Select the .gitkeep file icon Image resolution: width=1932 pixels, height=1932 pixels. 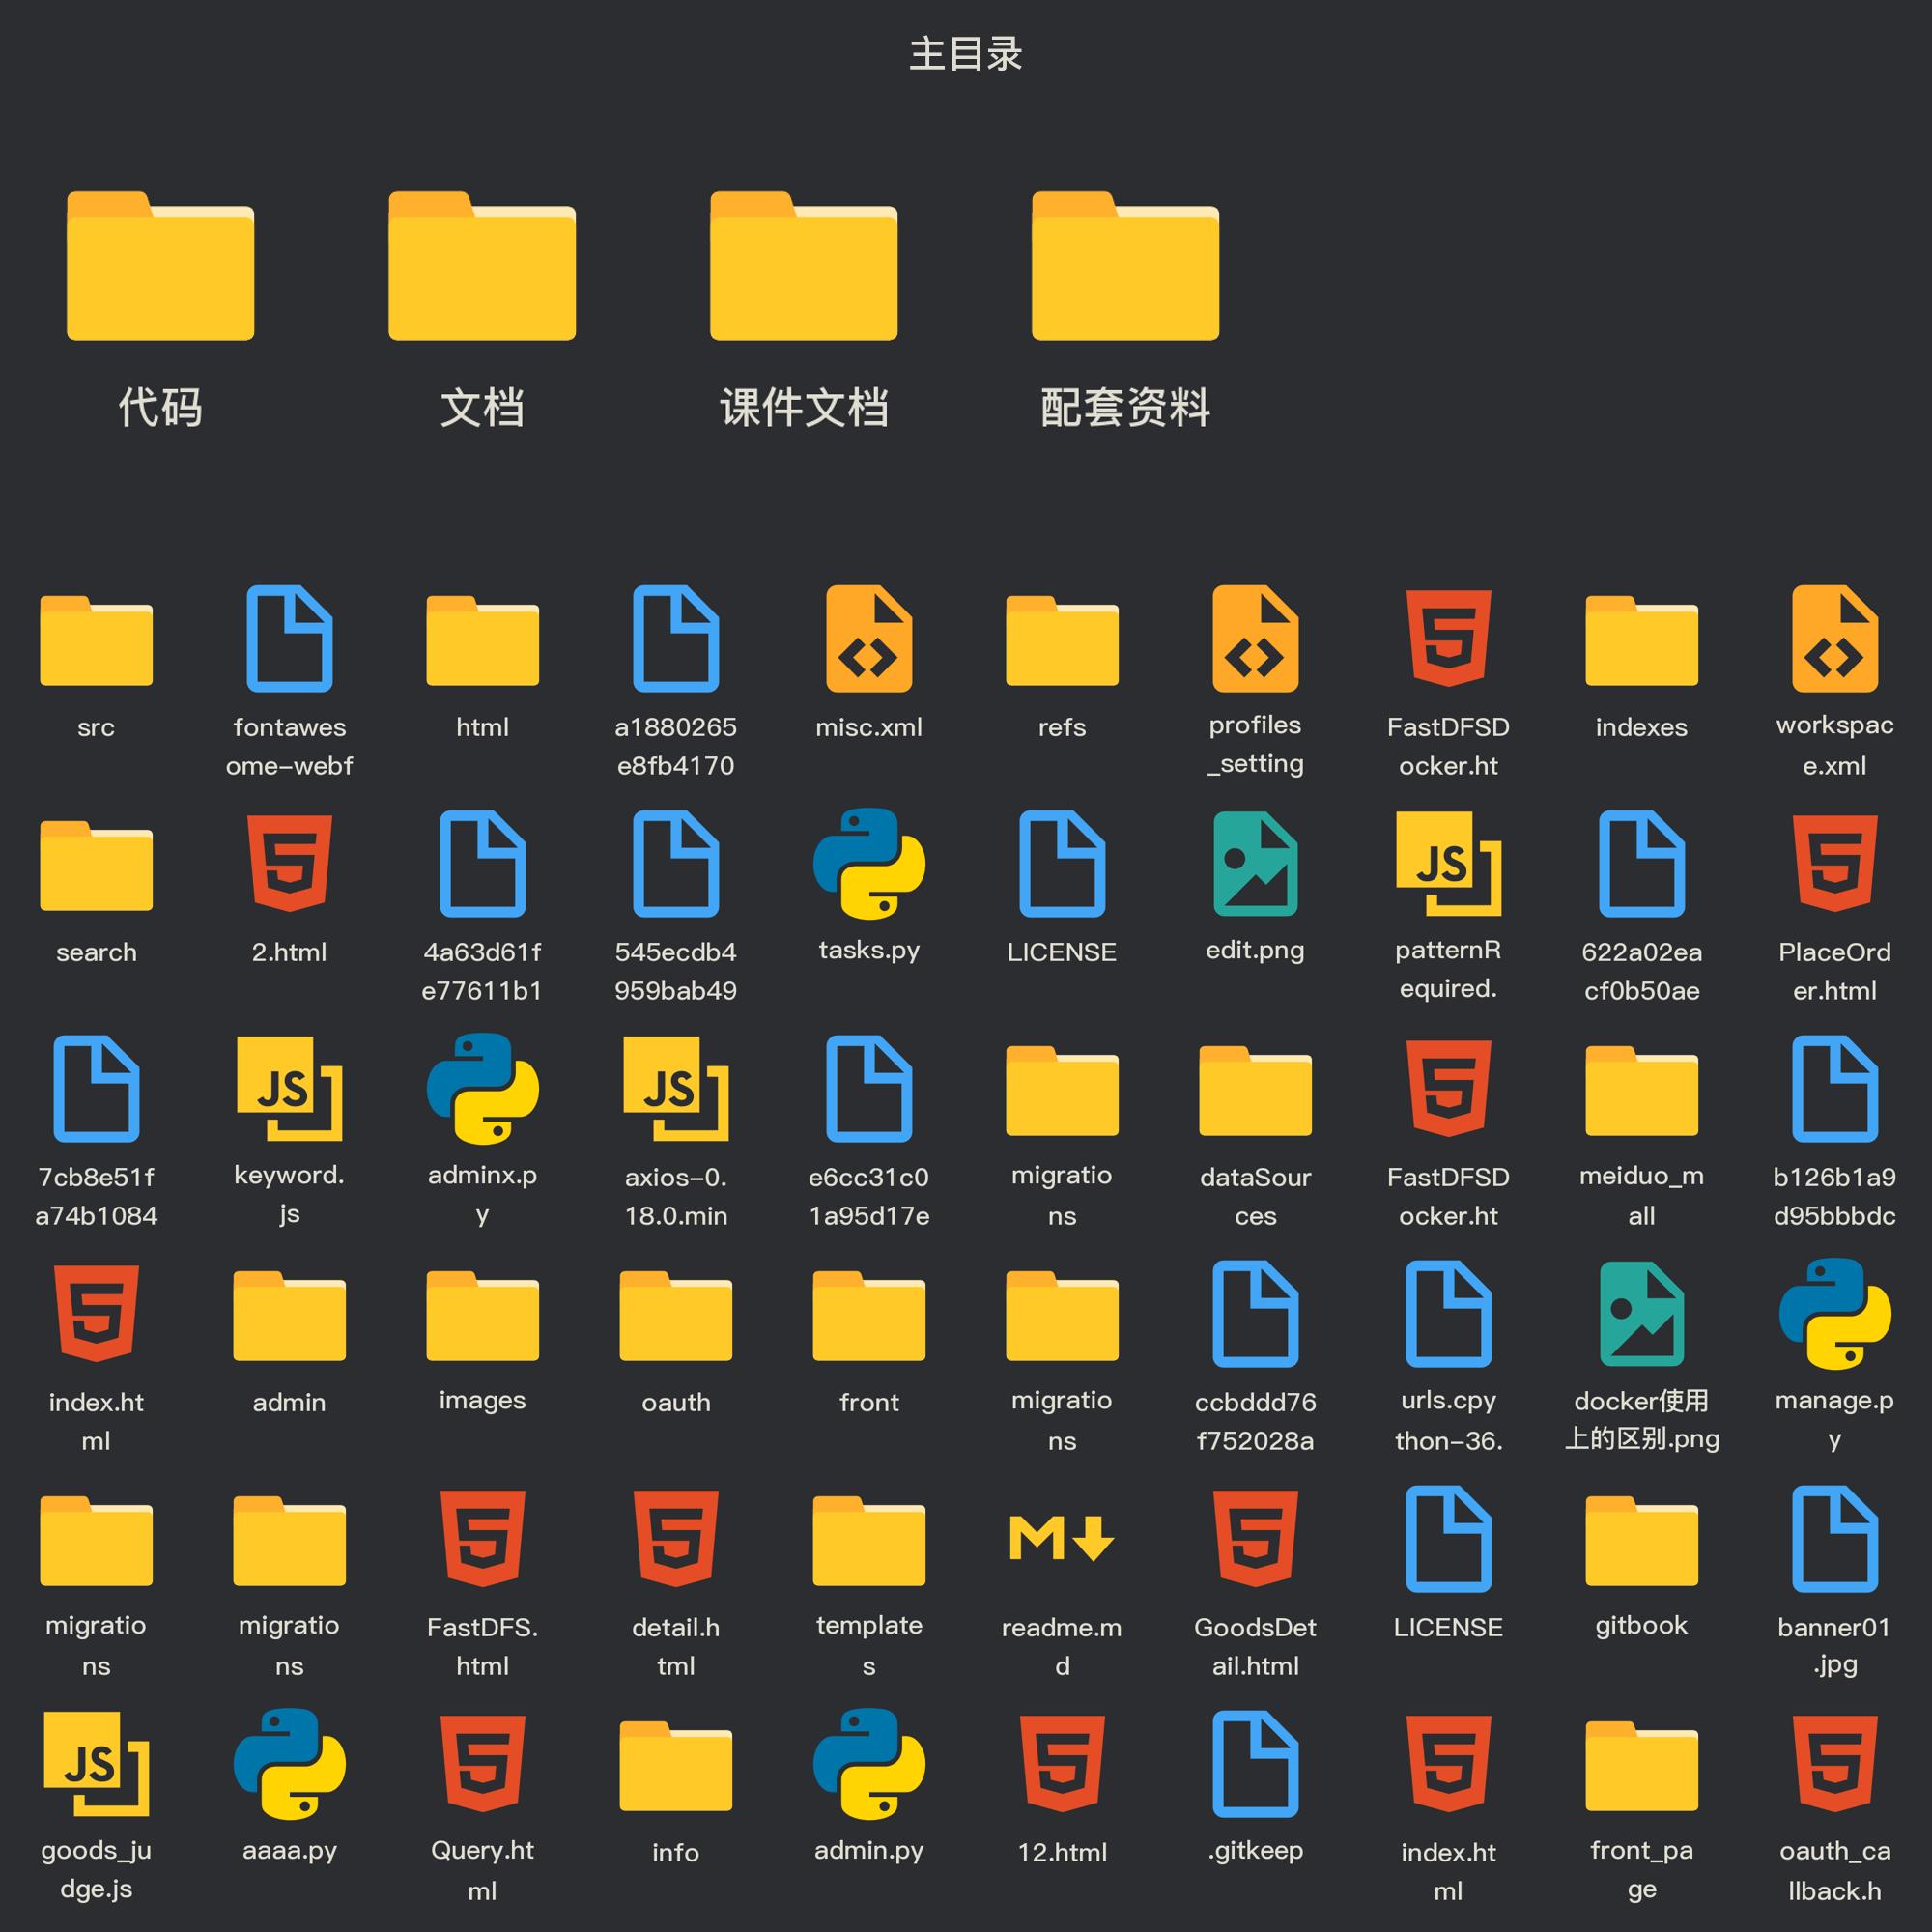click(x=1255, y=1764)
